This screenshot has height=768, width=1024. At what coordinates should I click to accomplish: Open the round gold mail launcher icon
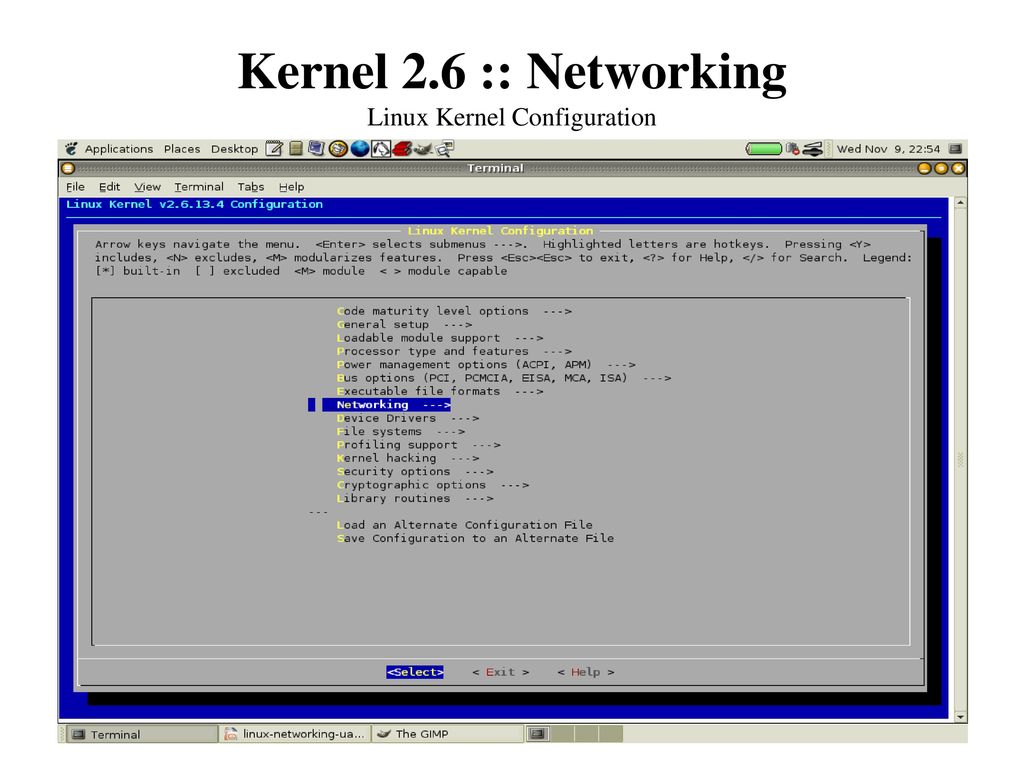tap(338, 149)
